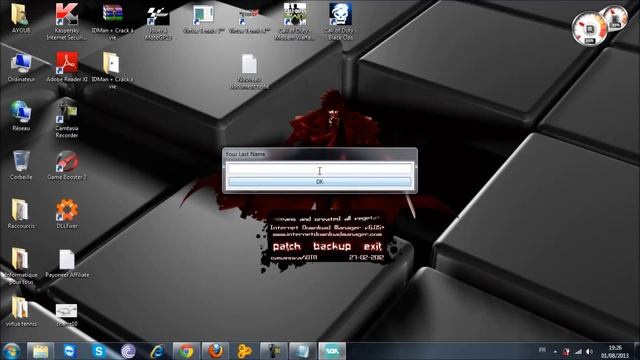Select the Nouveau document texte file icon
This screenshot has width=640, height=360.
249,71
